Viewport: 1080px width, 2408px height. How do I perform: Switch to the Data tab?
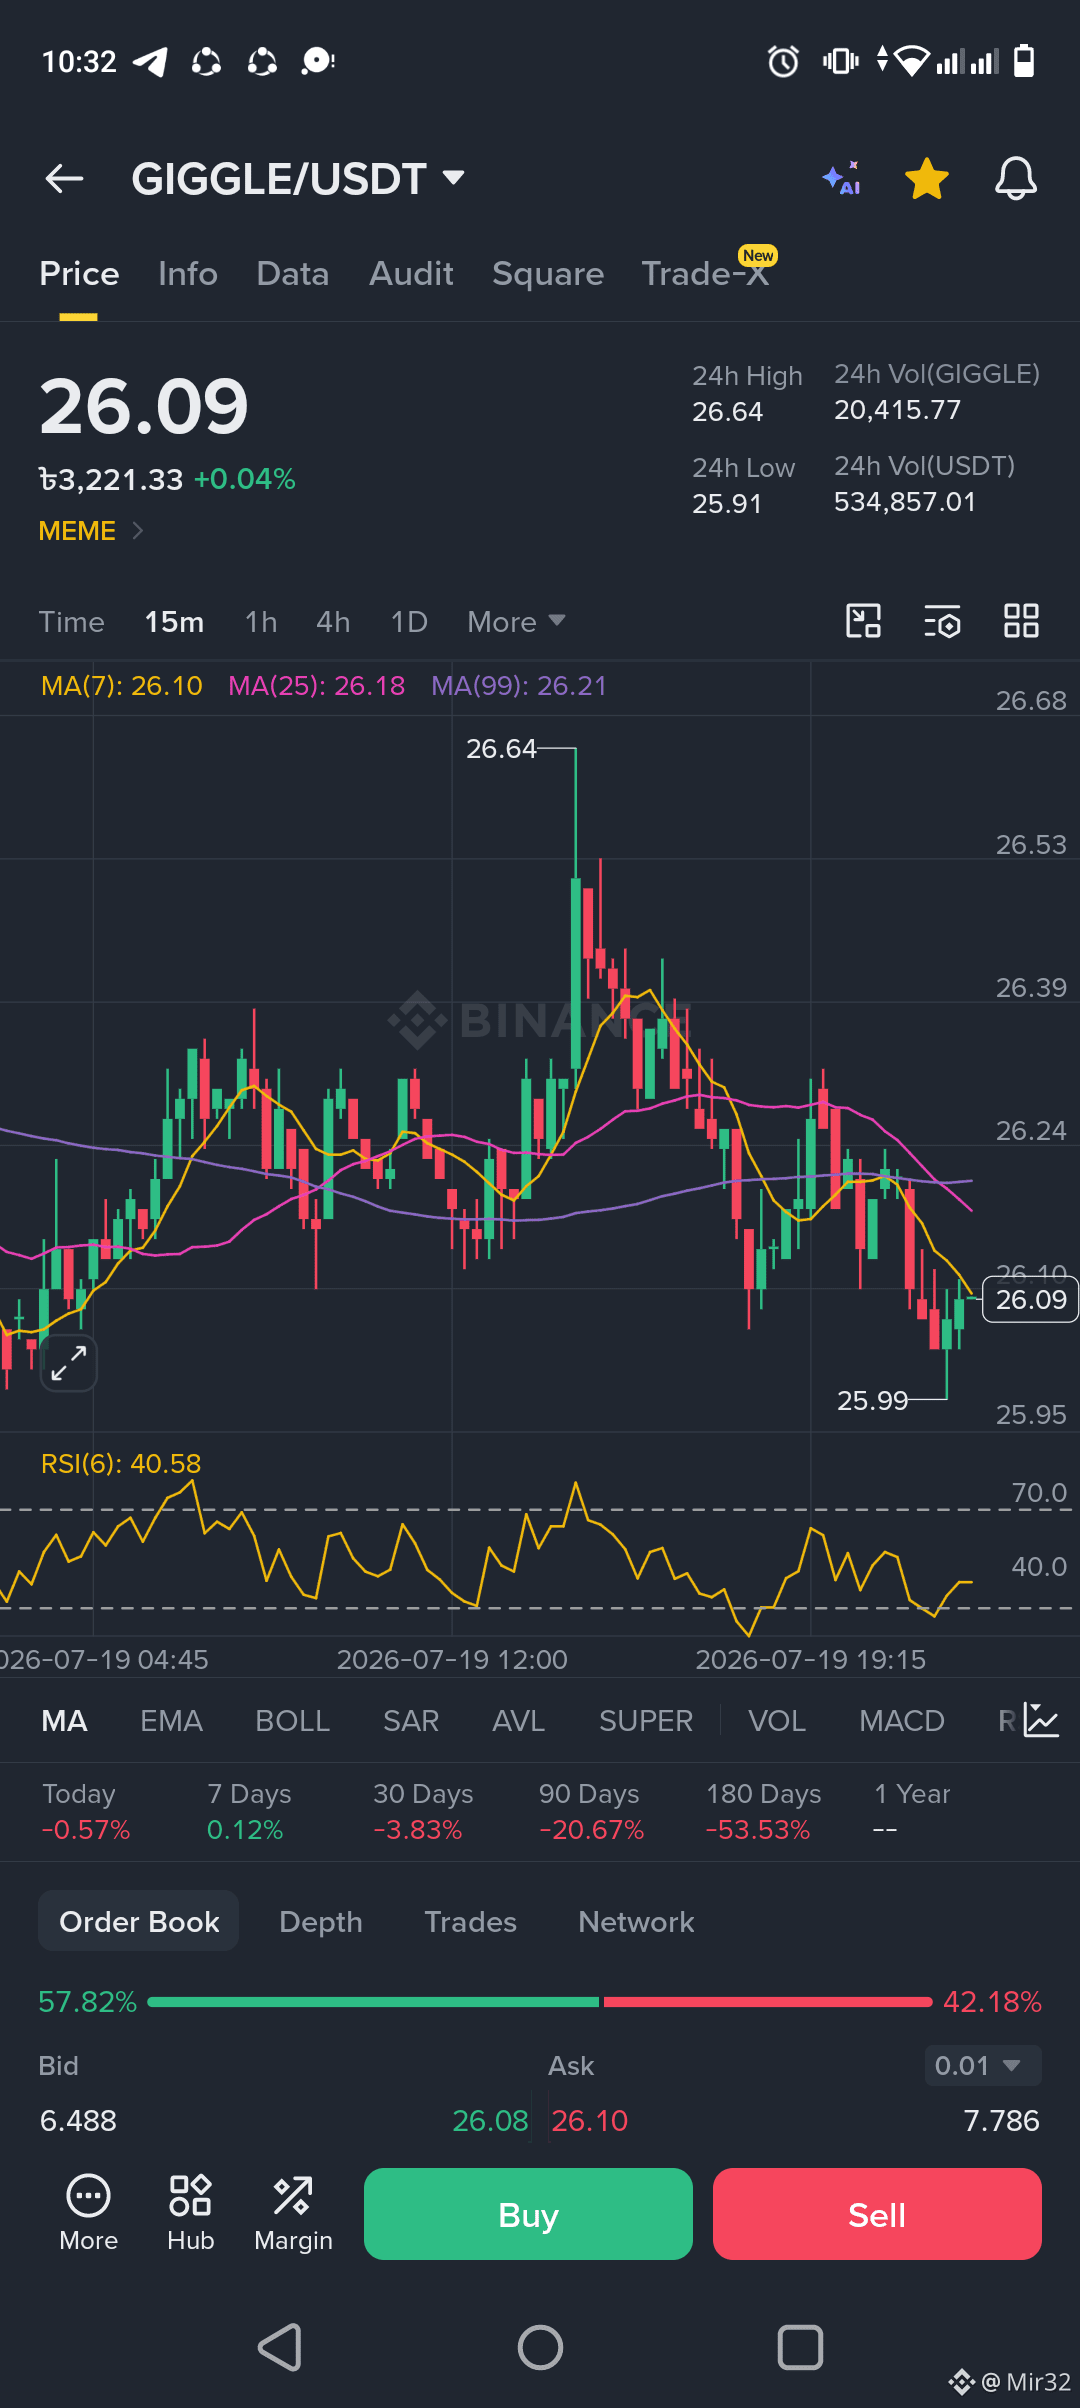click(x=292, y=273)
